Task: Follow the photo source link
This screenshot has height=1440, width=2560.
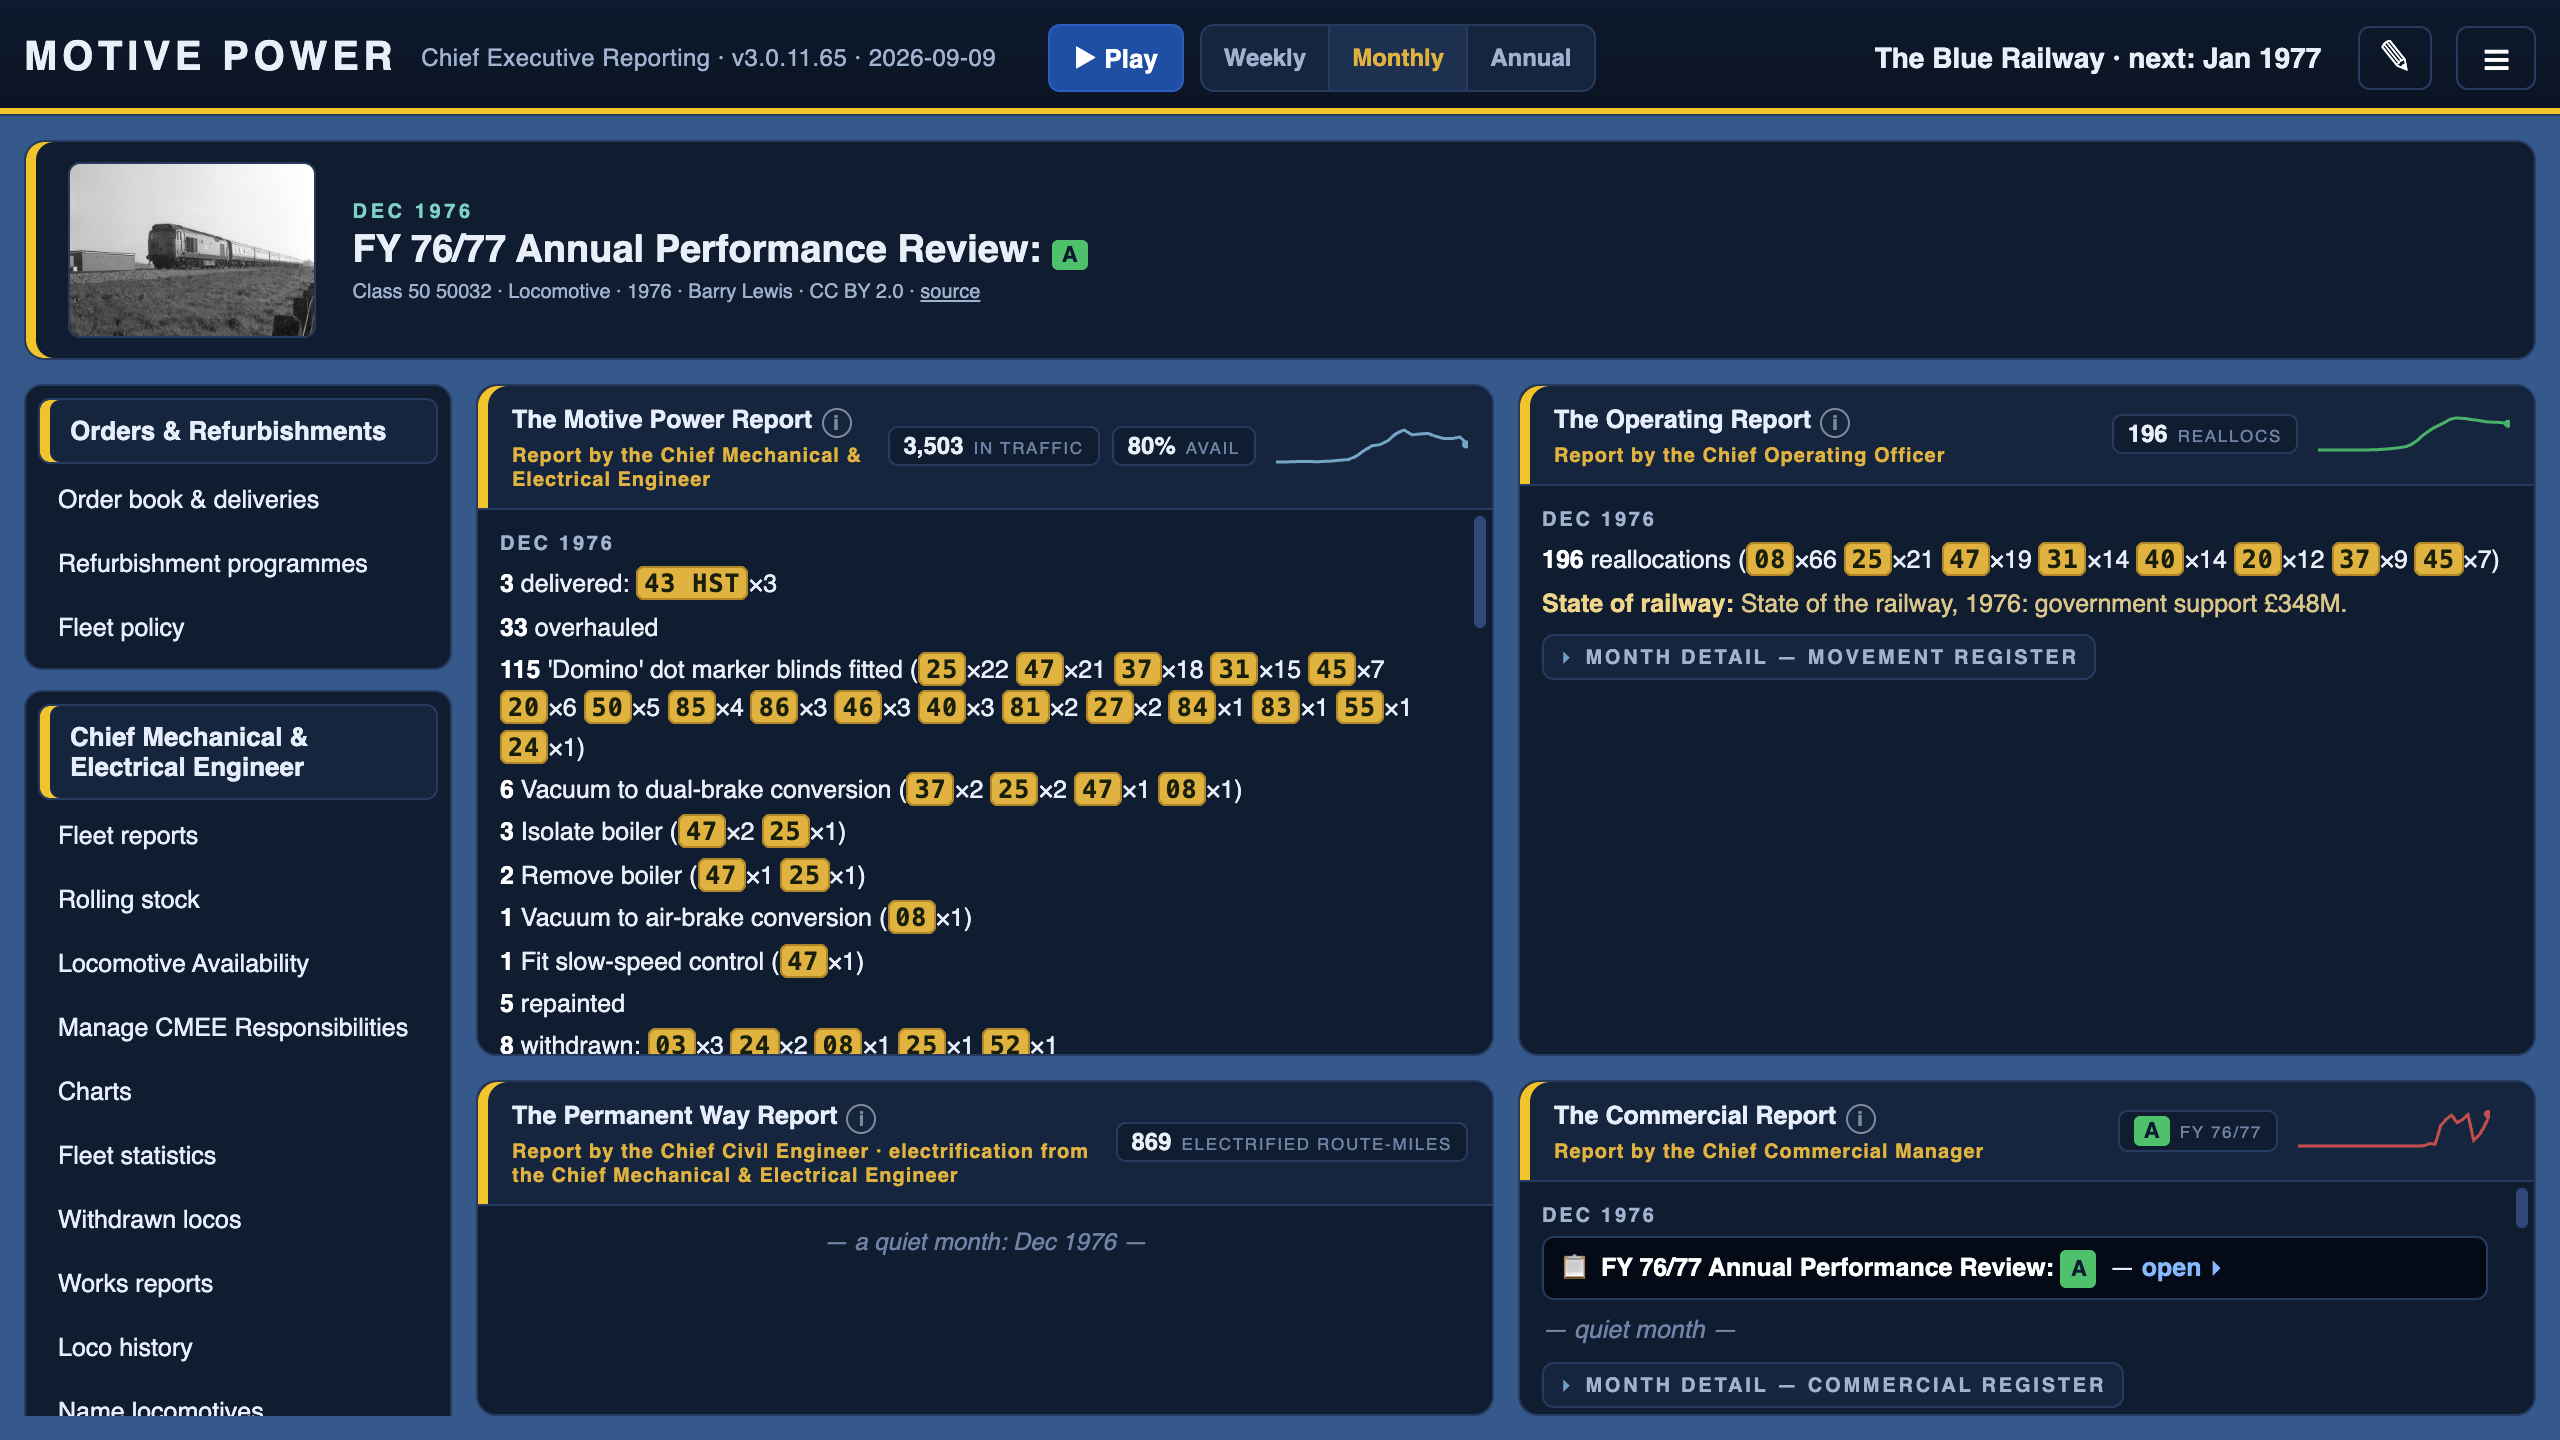Action: coord(949,291)
